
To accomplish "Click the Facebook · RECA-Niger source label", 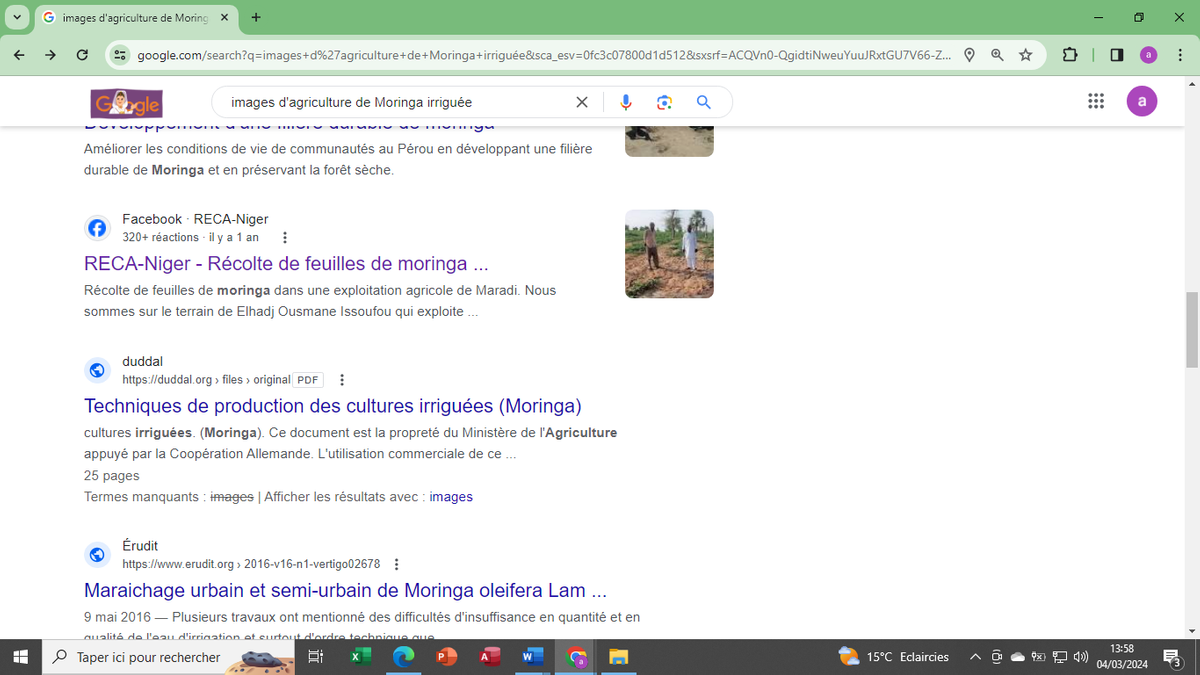I will click(195, 219).
